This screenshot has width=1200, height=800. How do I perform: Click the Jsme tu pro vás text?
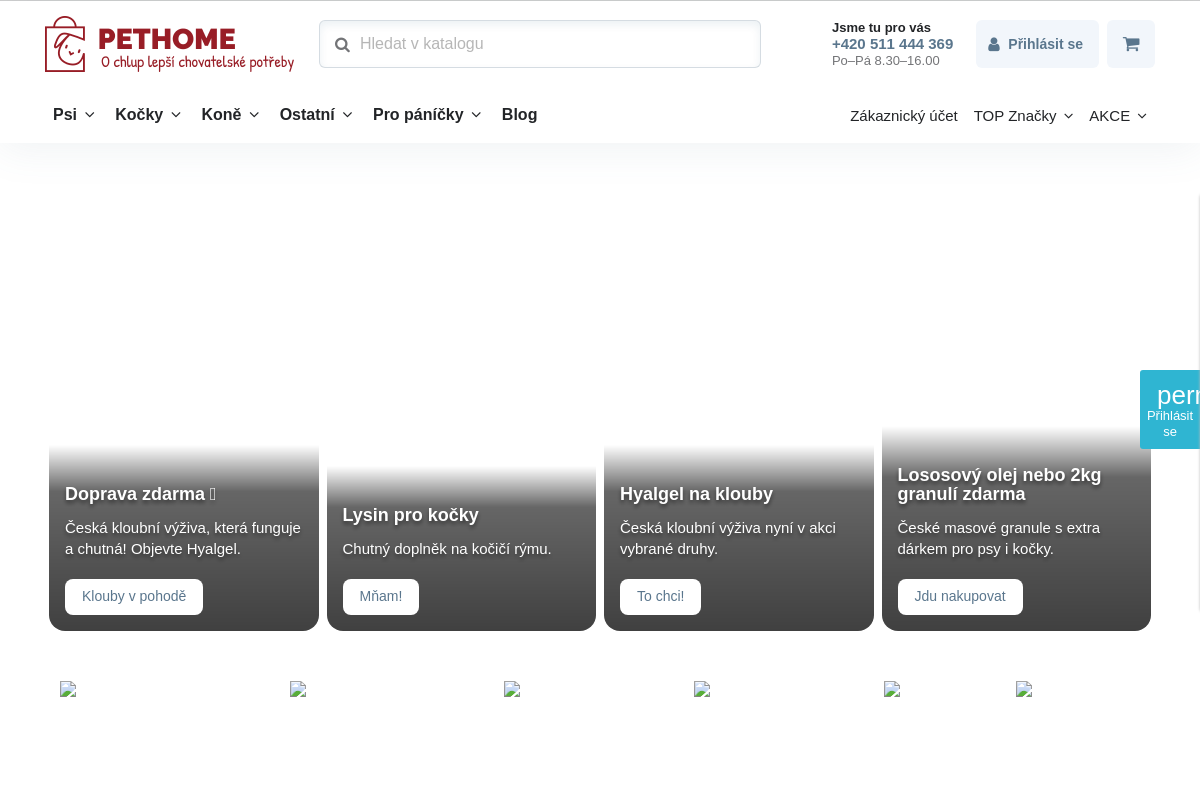(881, 28)
